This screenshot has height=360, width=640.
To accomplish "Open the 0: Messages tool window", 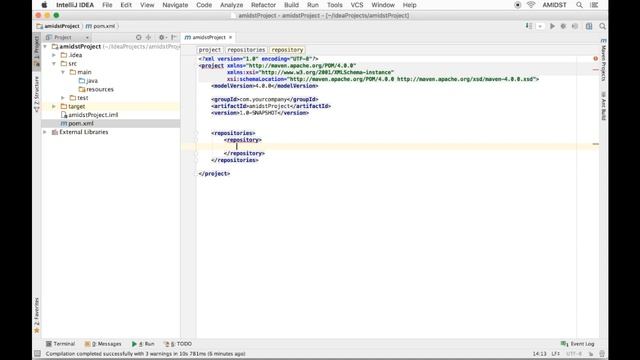I will point(103,344).
